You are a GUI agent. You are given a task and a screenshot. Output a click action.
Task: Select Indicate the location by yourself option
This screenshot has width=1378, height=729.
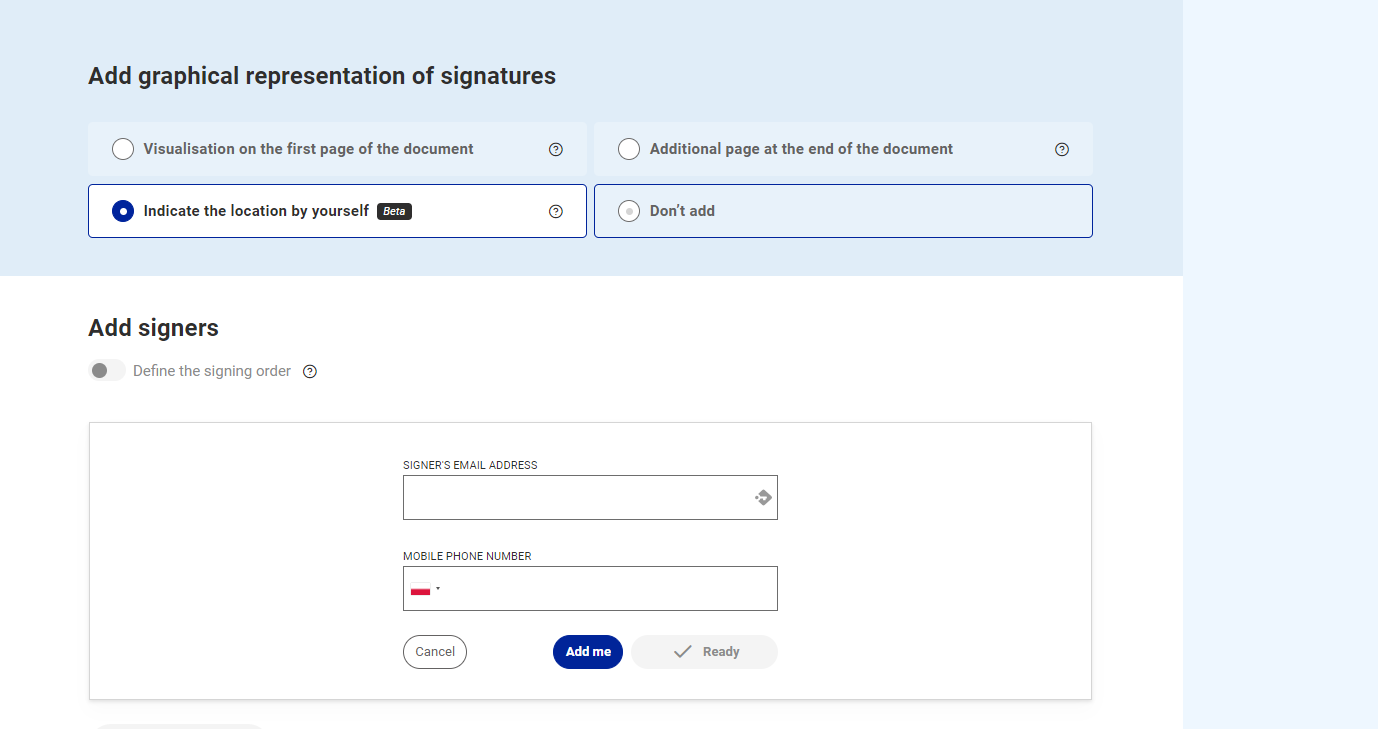(x=122, y=211)
